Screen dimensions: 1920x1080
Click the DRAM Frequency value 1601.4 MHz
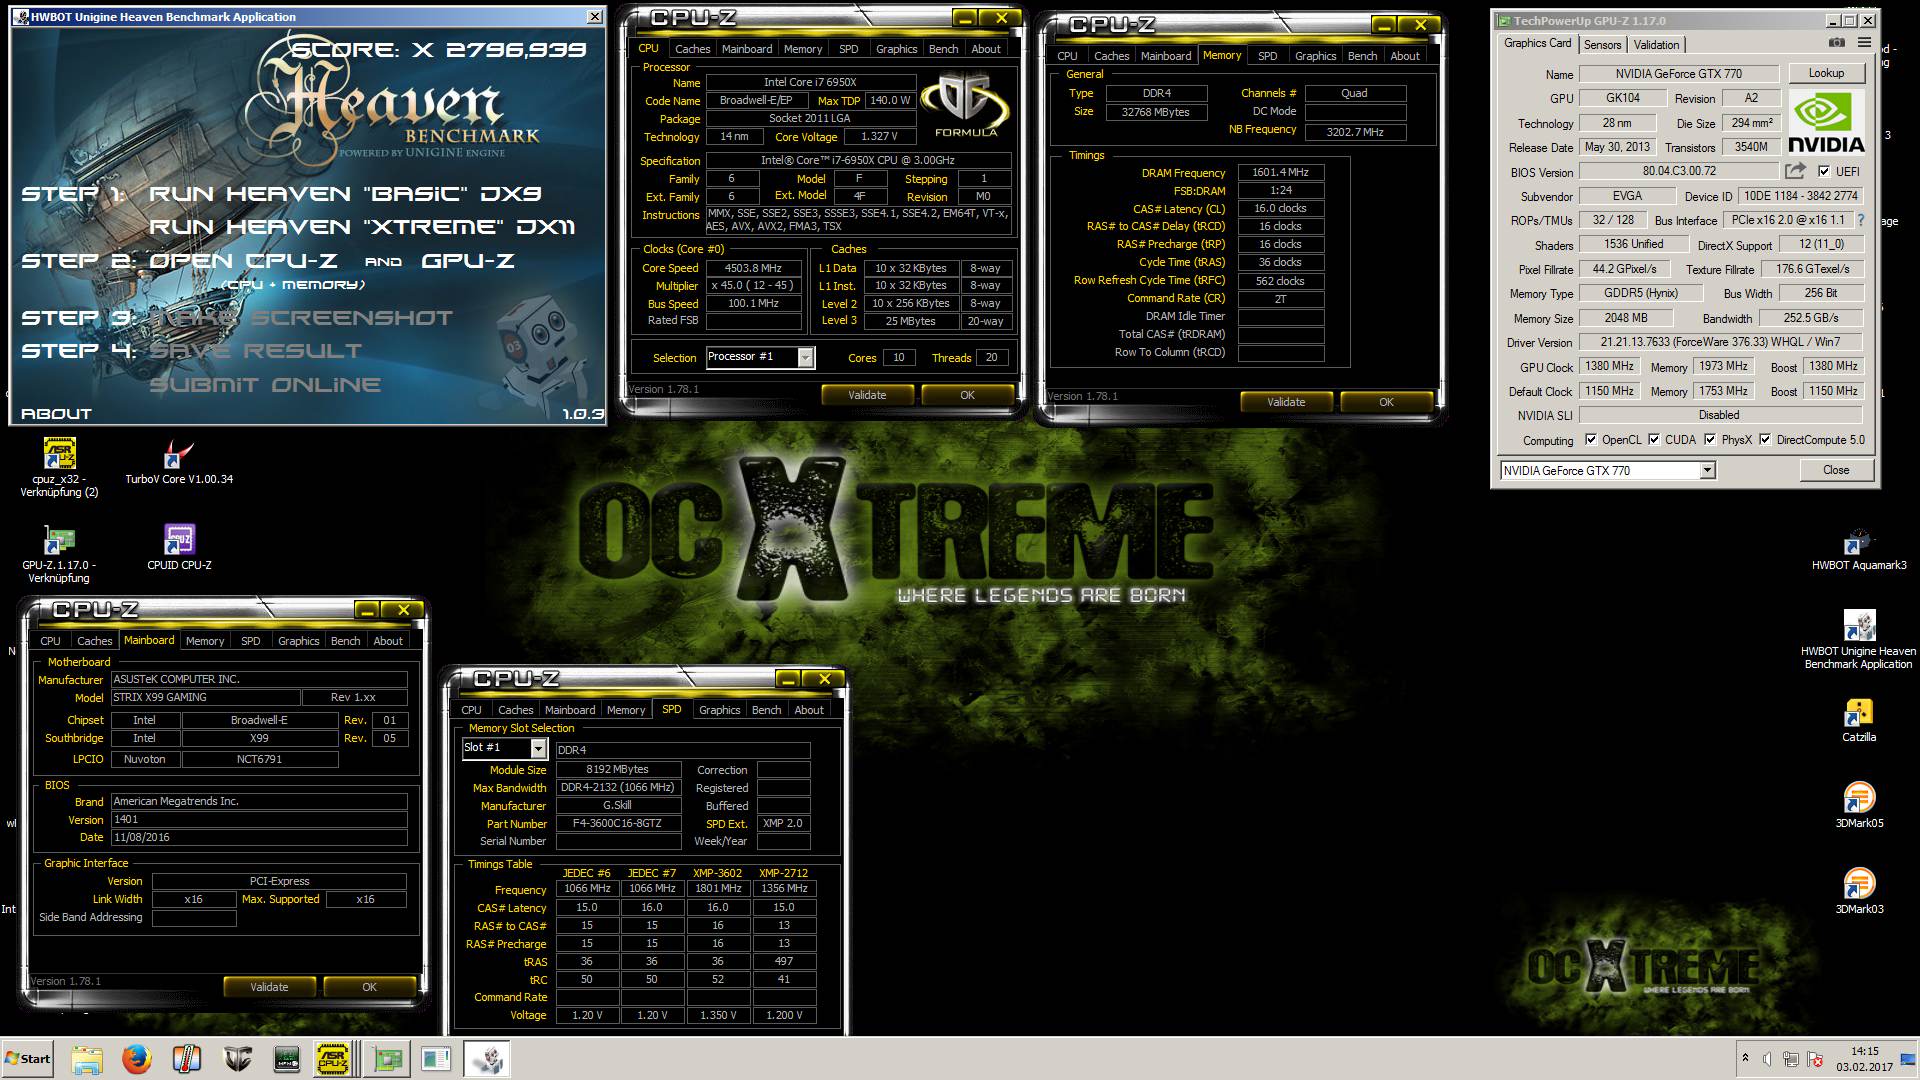click(1281, 173)
